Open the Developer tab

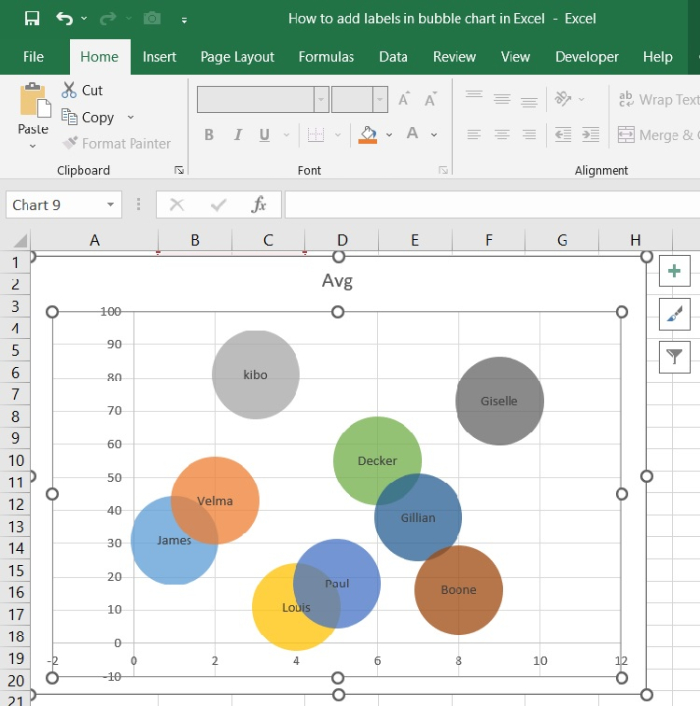pos(587,57)
